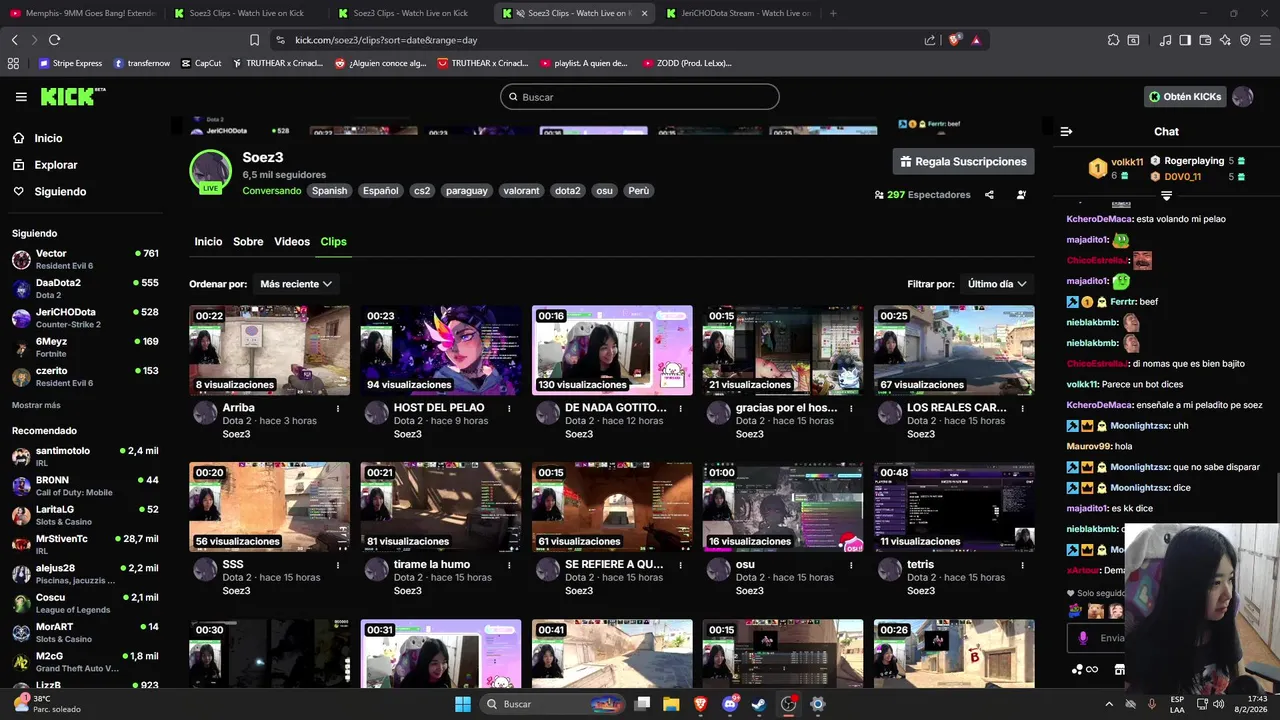The image size is (1280, 720).
Task: Open browser extensions puzzle icon
Action: click(x=1113, y=40)
